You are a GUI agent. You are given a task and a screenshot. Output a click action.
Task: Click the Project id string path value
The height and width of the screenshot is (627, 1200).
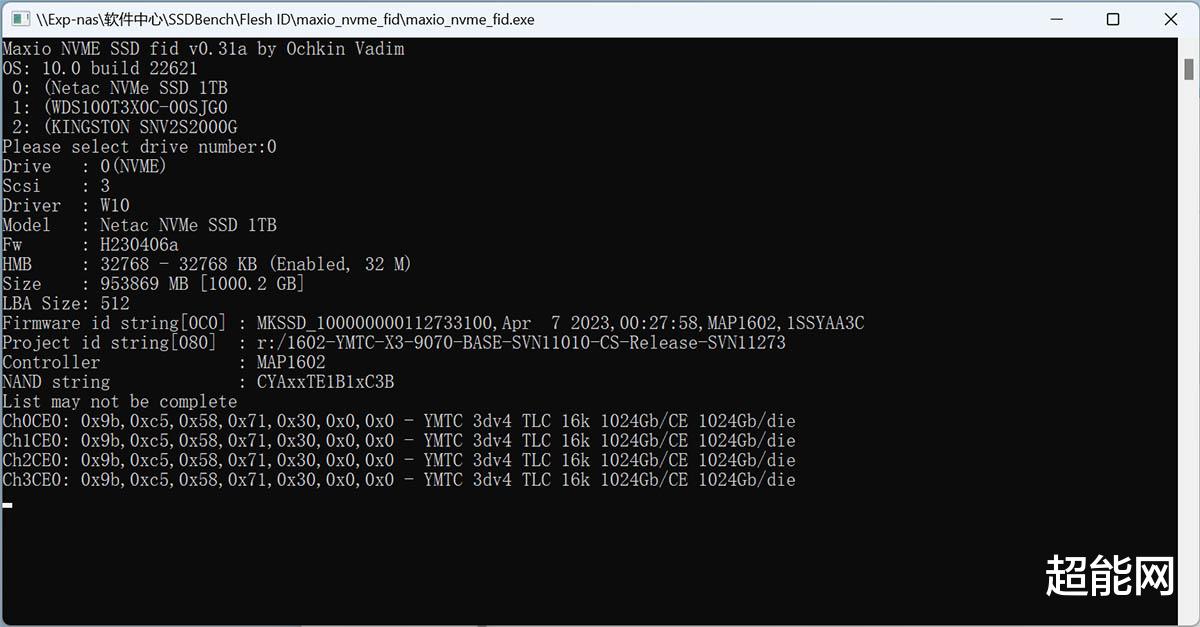pos(521,343)
